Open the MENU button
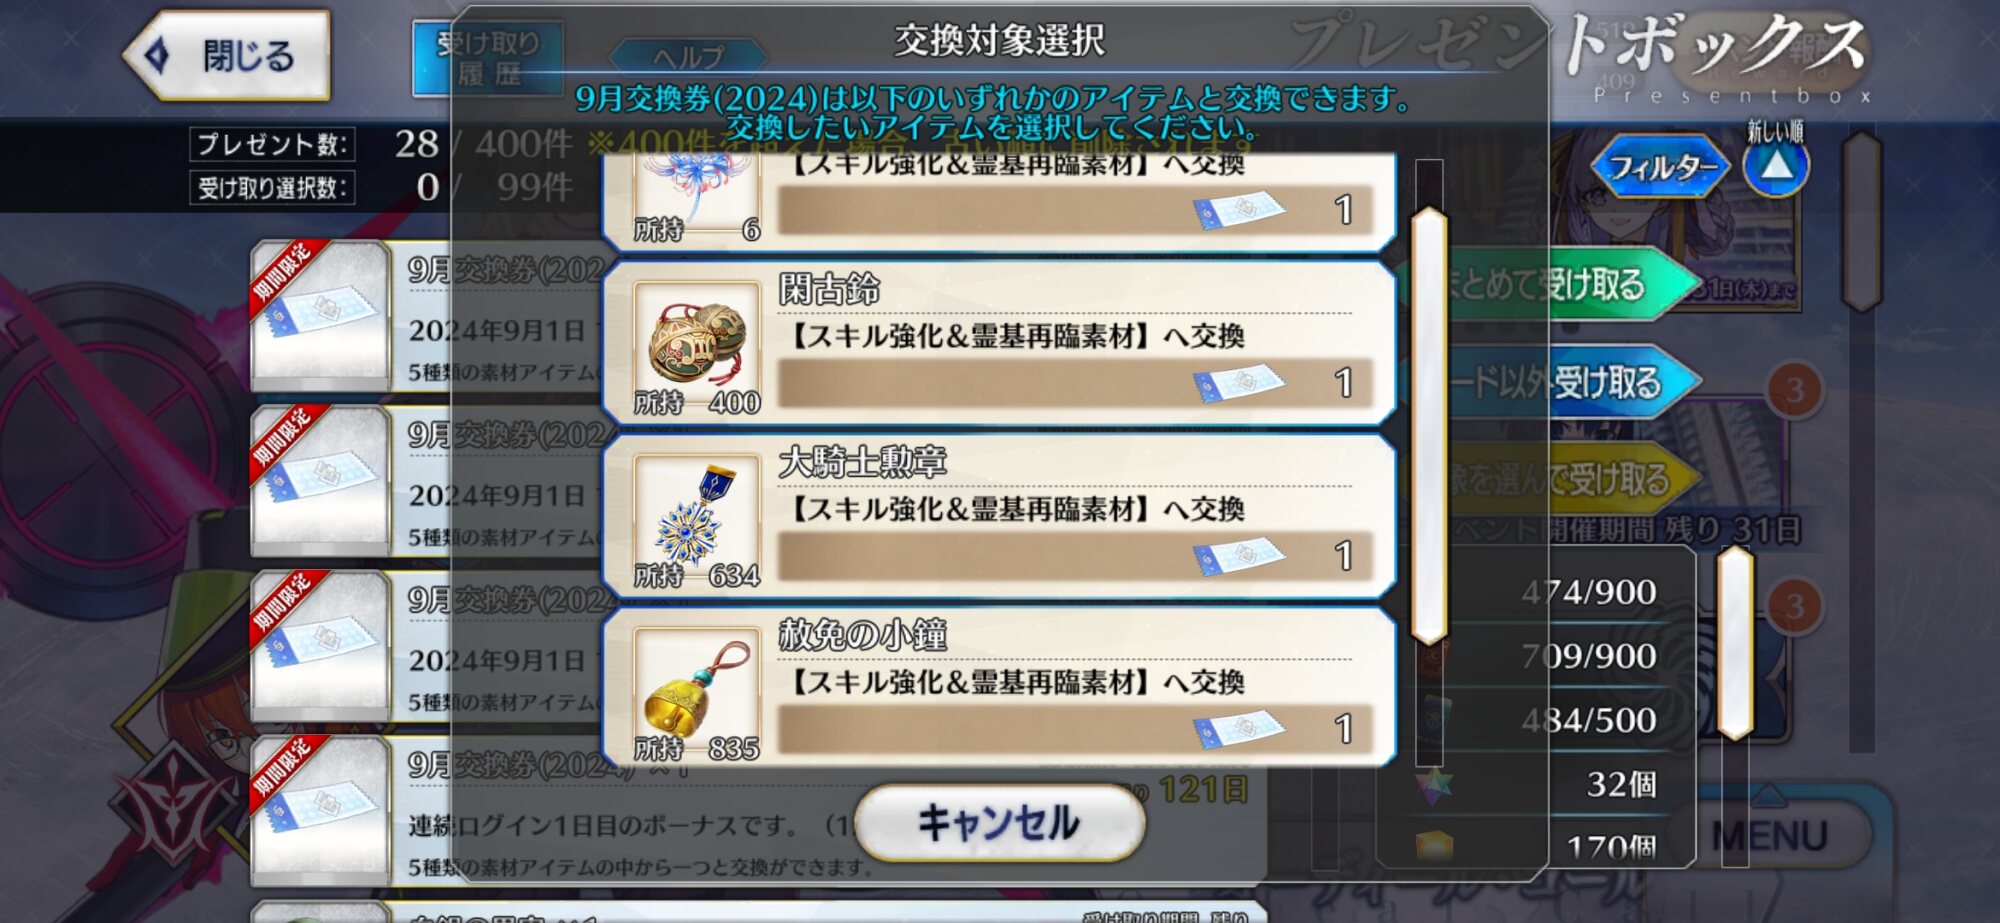 pos(1770,835)
